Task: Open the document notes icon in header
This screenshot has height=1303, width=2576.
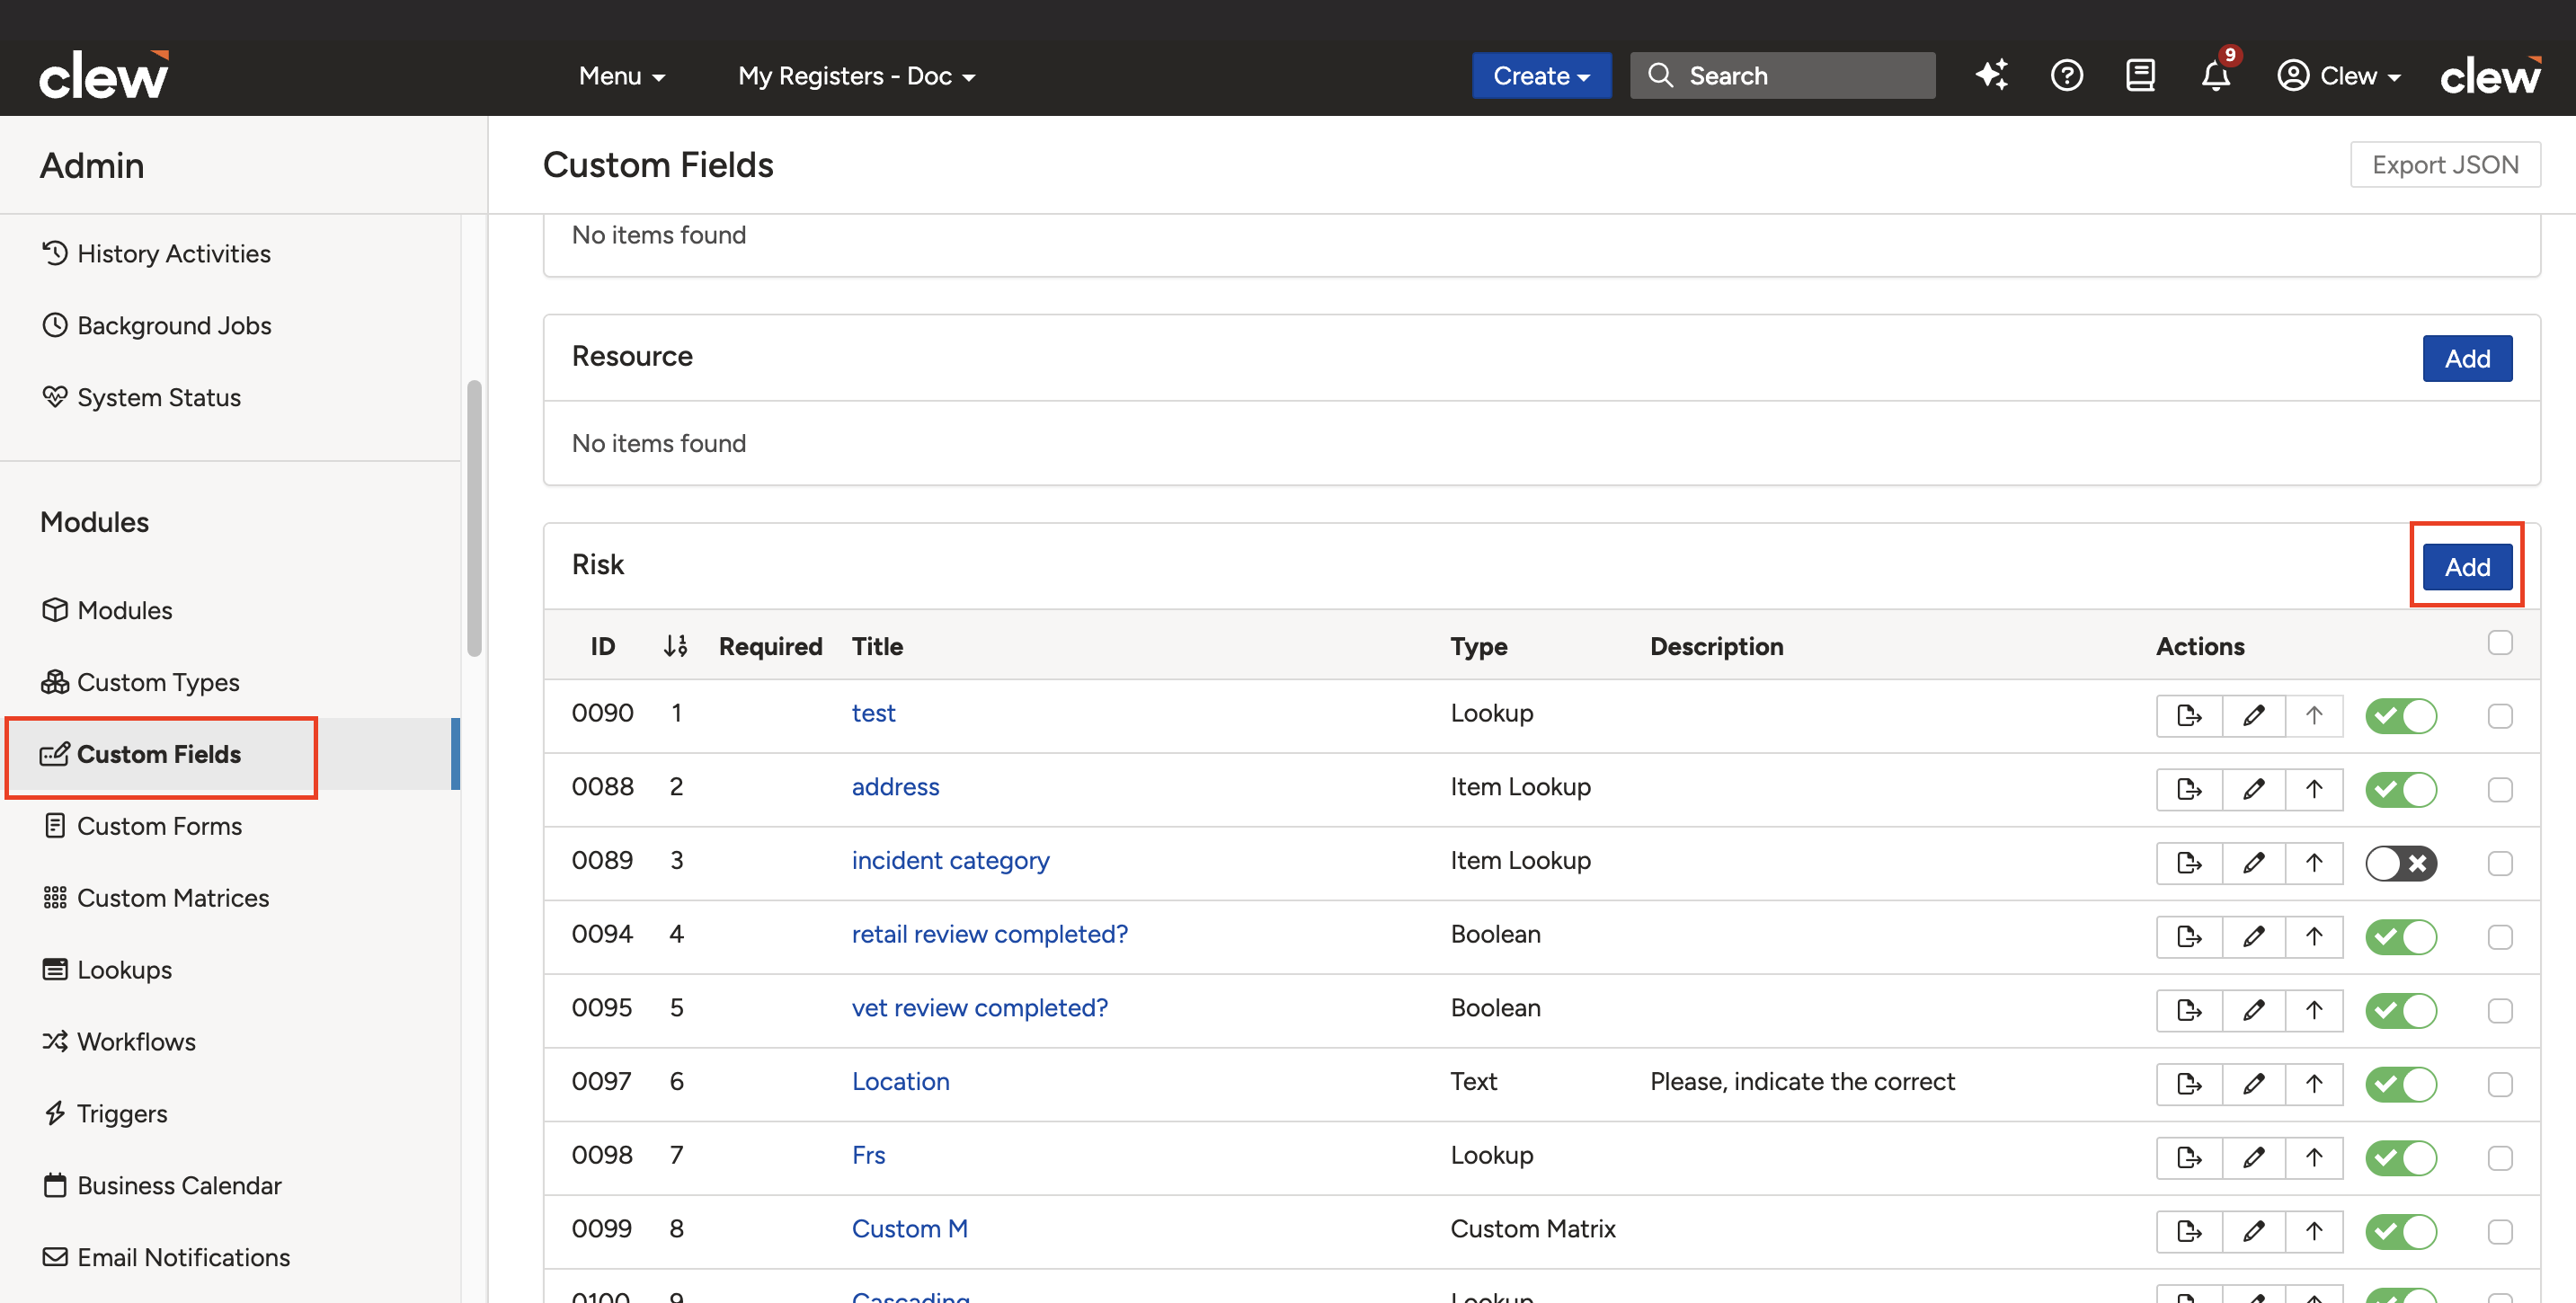Action: pos(2140,75)
